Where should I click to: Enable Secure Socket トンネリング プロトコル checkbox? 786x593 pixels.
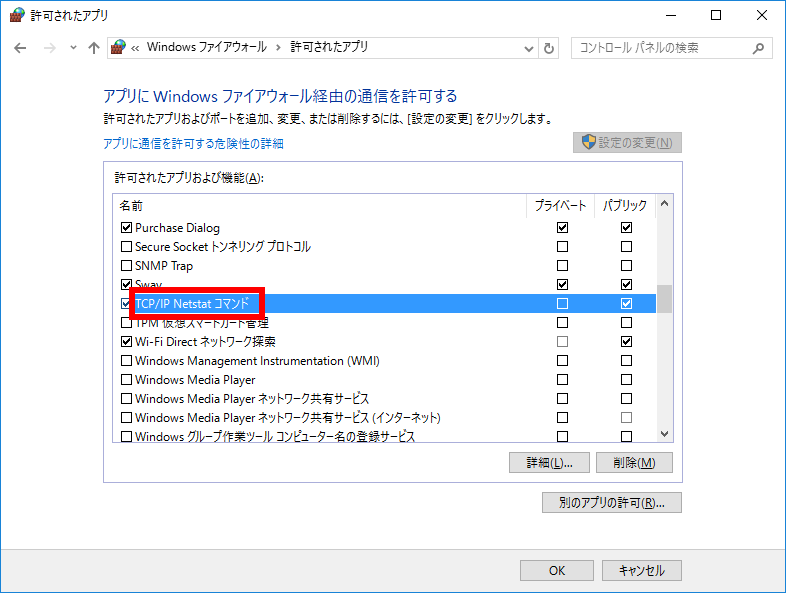[x=126, y=247]
